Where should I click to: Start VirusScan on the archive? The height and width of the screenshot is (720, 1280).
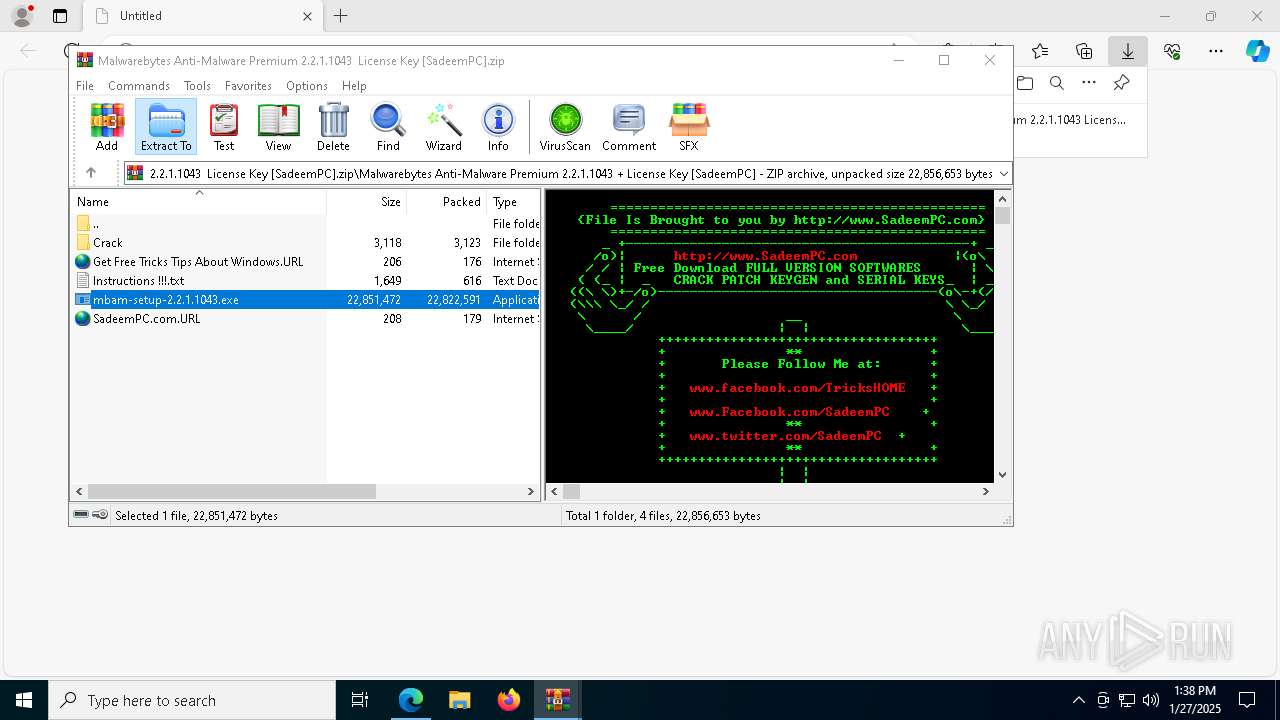coord(565,127)
